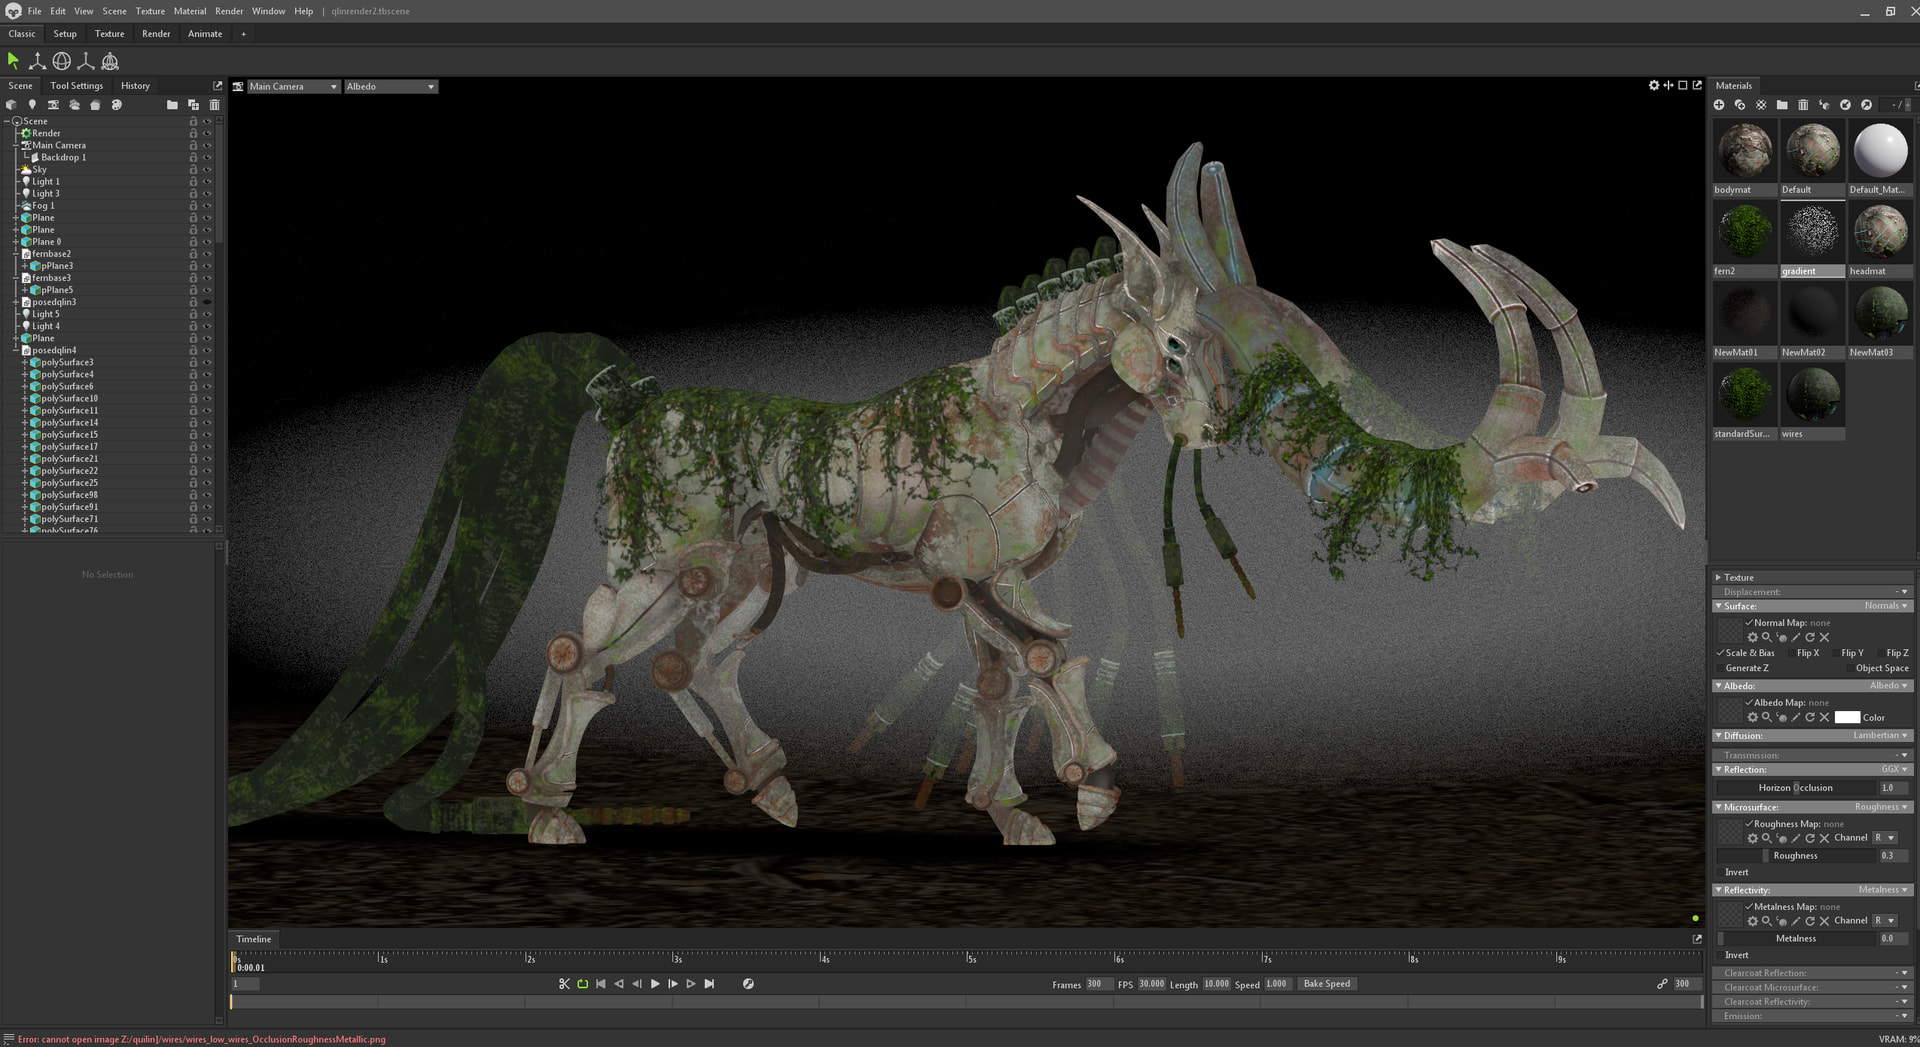Duplicate the selected scene object
The height and width of the screenshot is (1047, 1920).
pos(193,105)
